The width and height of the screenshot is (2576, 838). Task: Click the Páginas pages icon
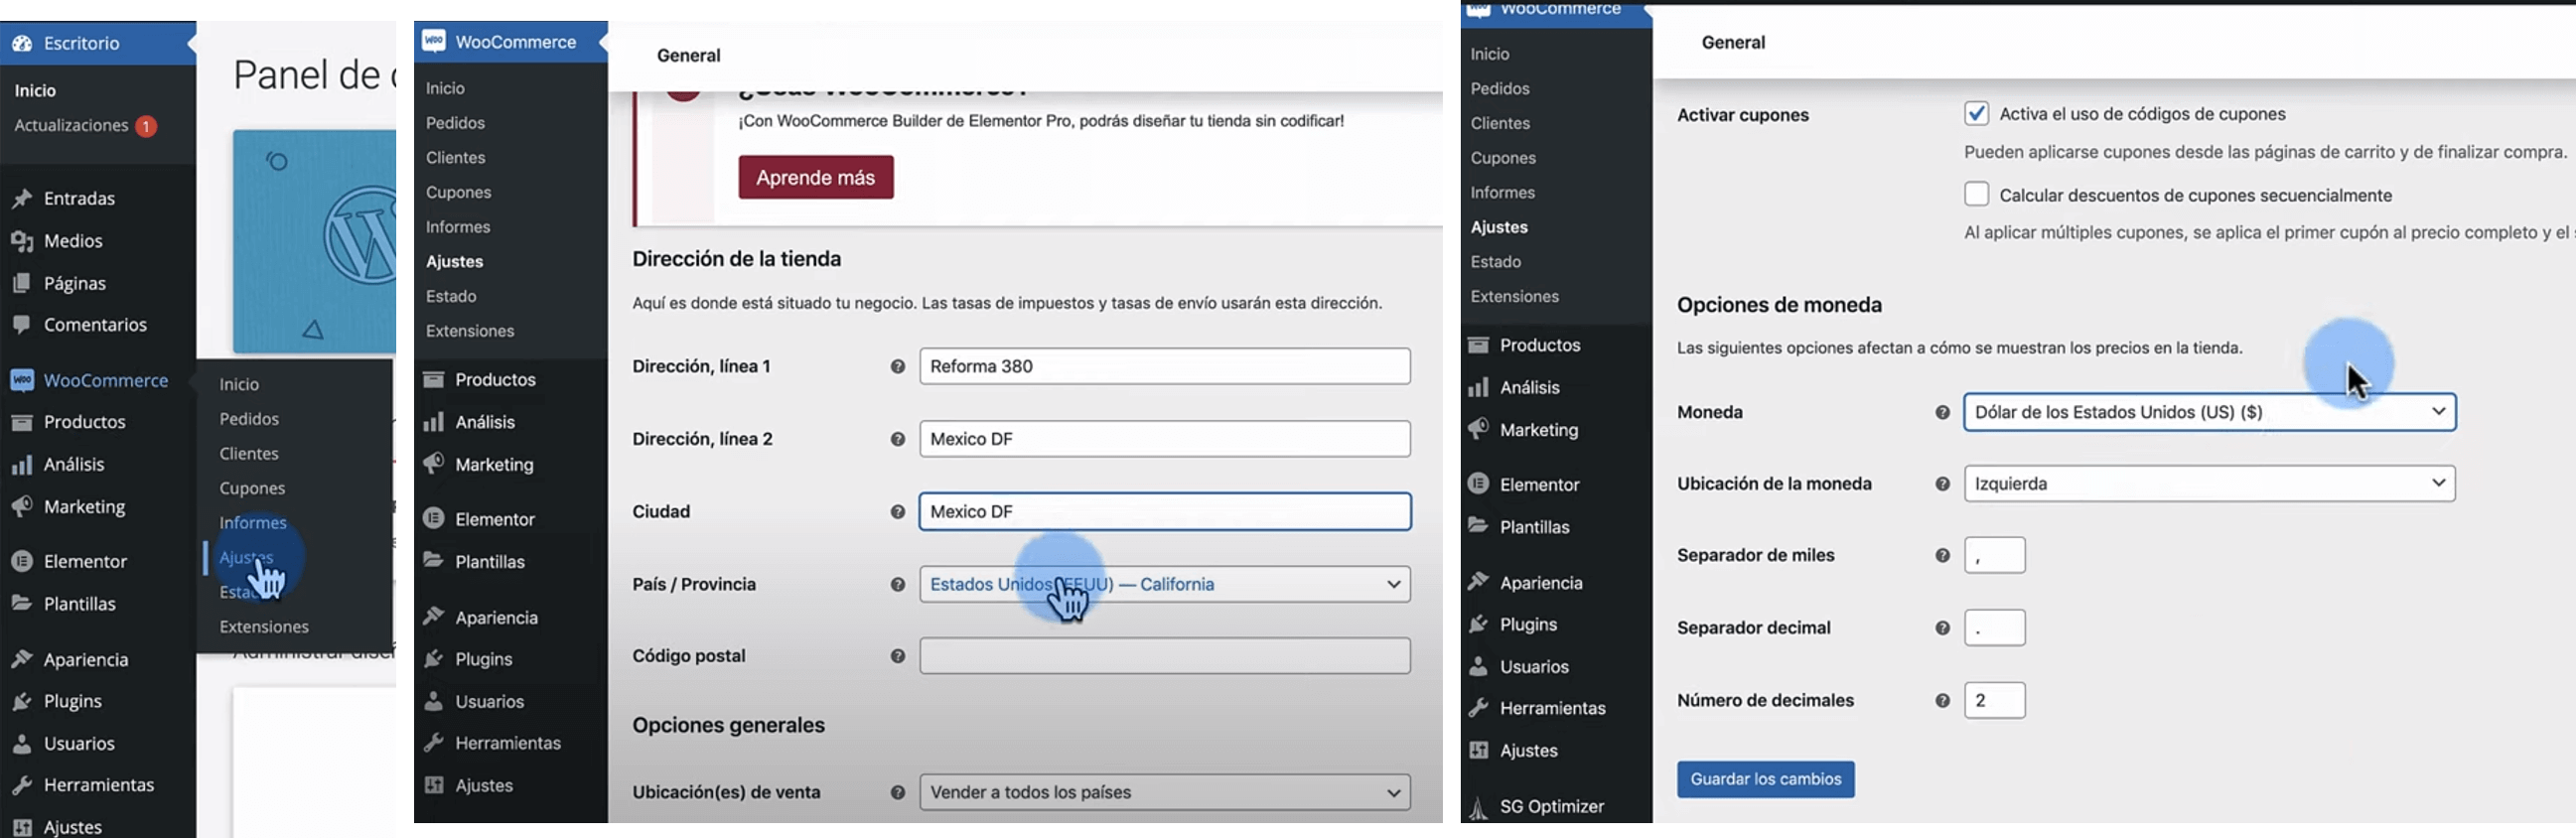pyautogui.click(x=22, y=283)
